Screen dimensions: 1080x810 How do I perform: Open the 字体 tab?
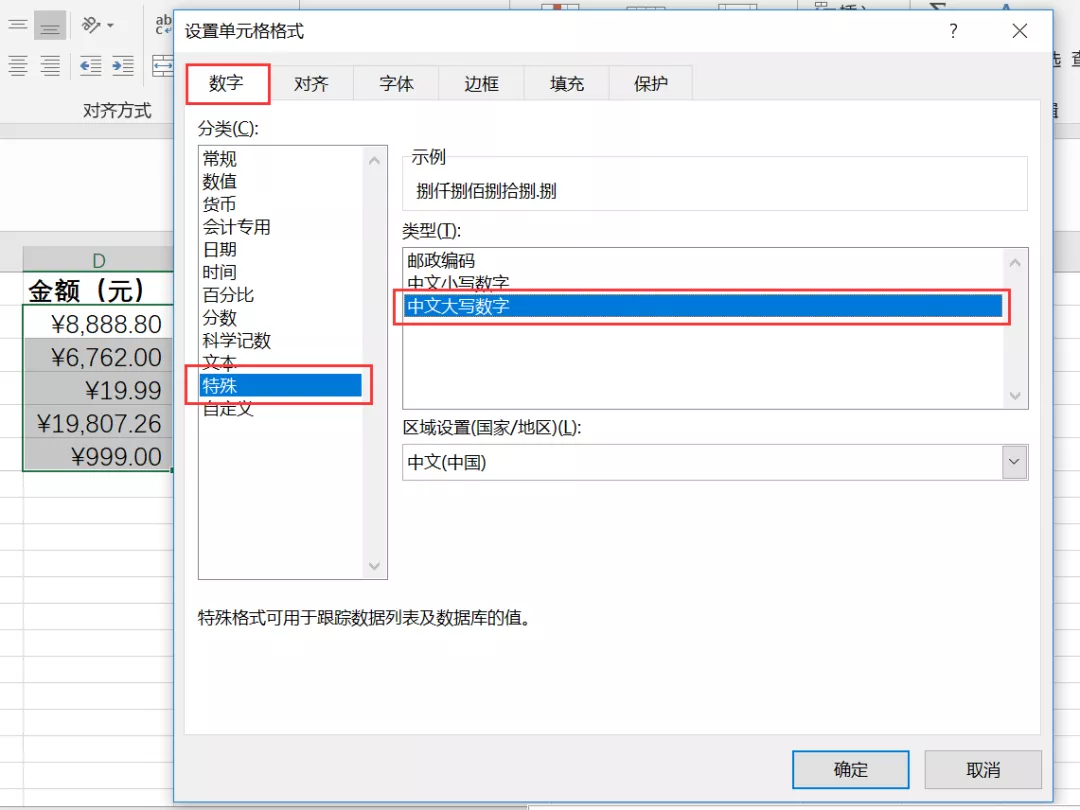pos(396,84)
